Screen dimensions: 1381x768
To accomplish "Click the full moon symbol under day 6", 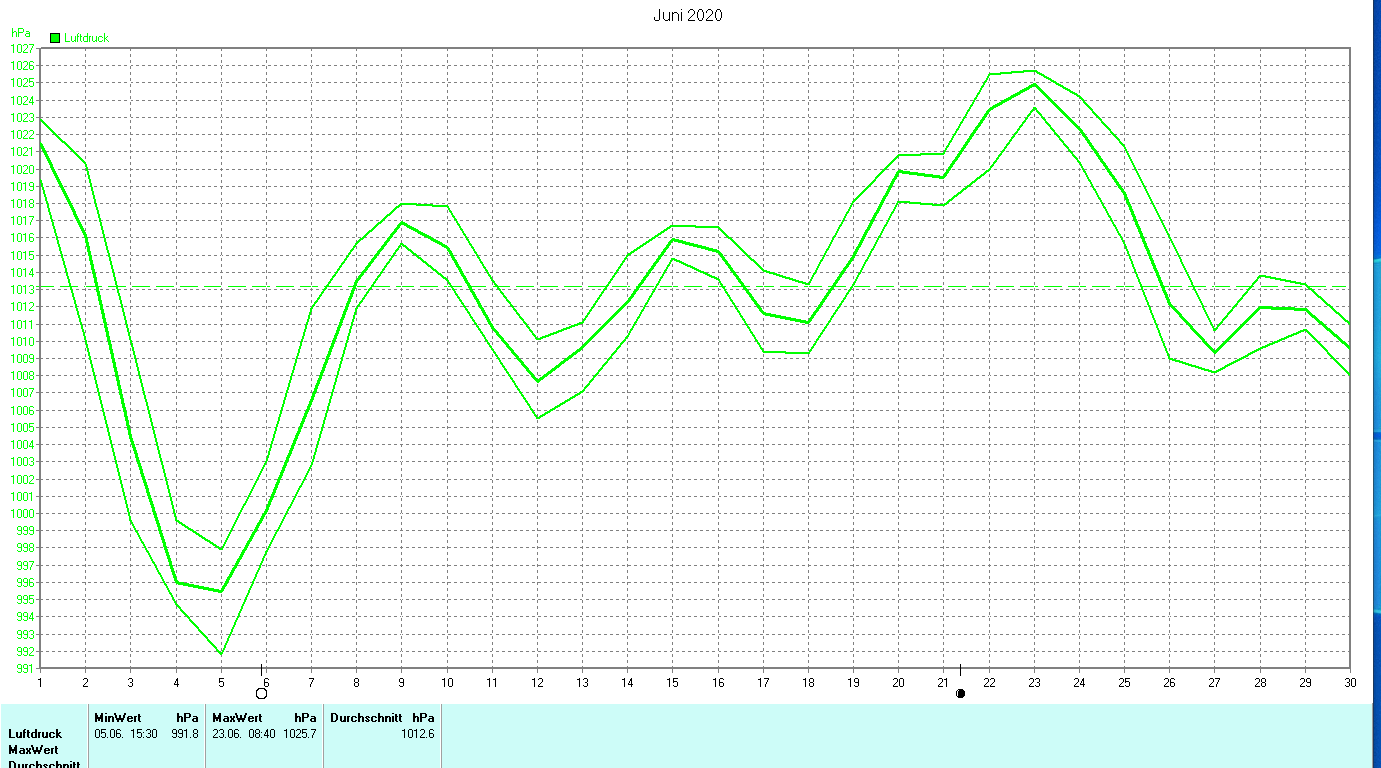I will point(262,693).
